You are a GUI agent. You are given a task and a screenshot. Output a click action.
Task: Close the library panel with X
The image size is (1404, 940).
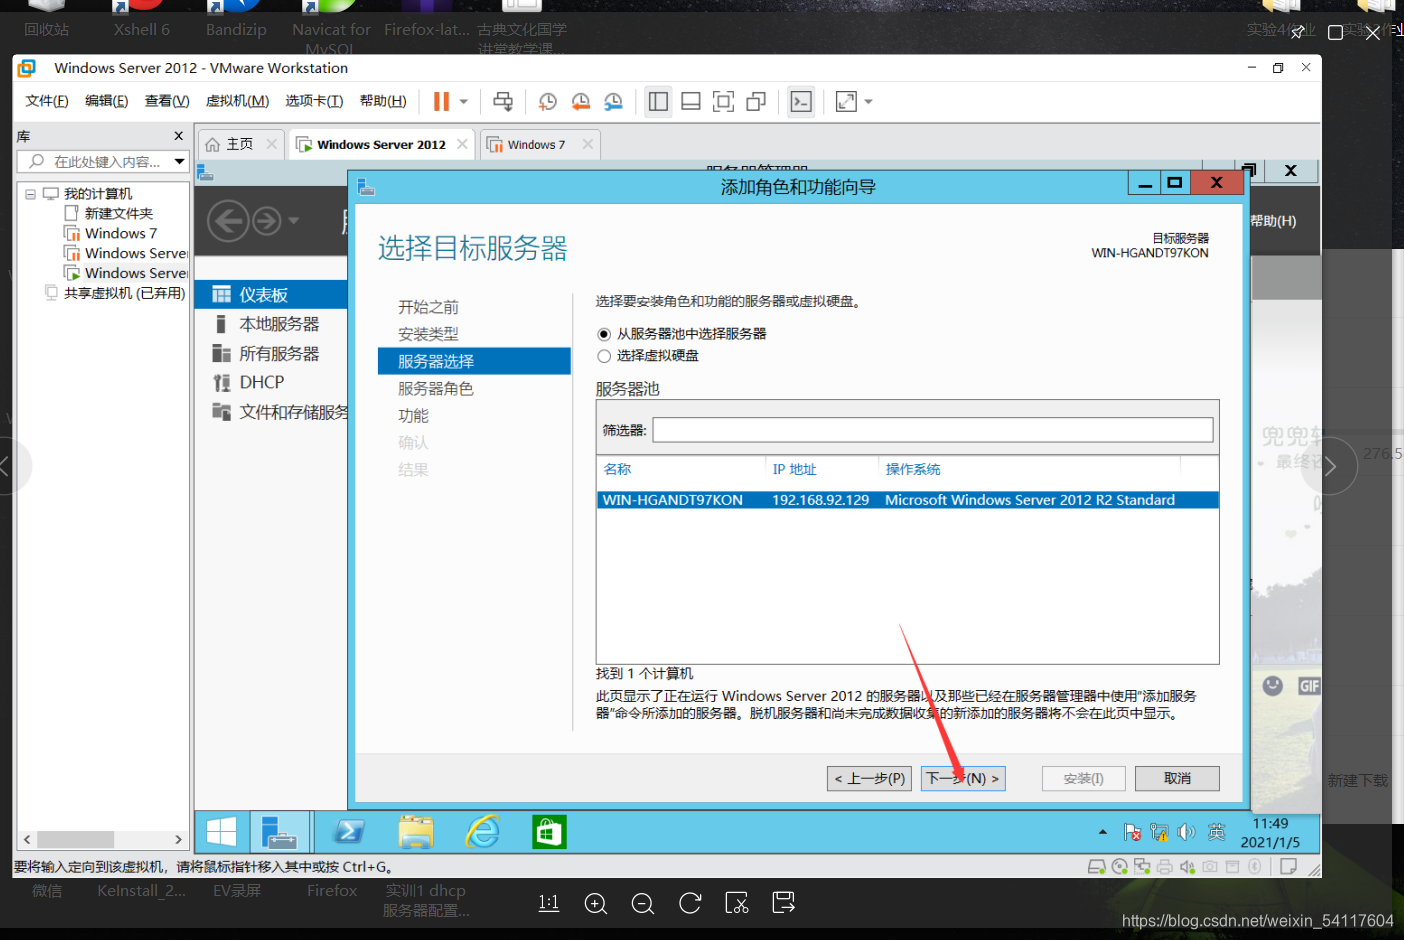[179, 136]
